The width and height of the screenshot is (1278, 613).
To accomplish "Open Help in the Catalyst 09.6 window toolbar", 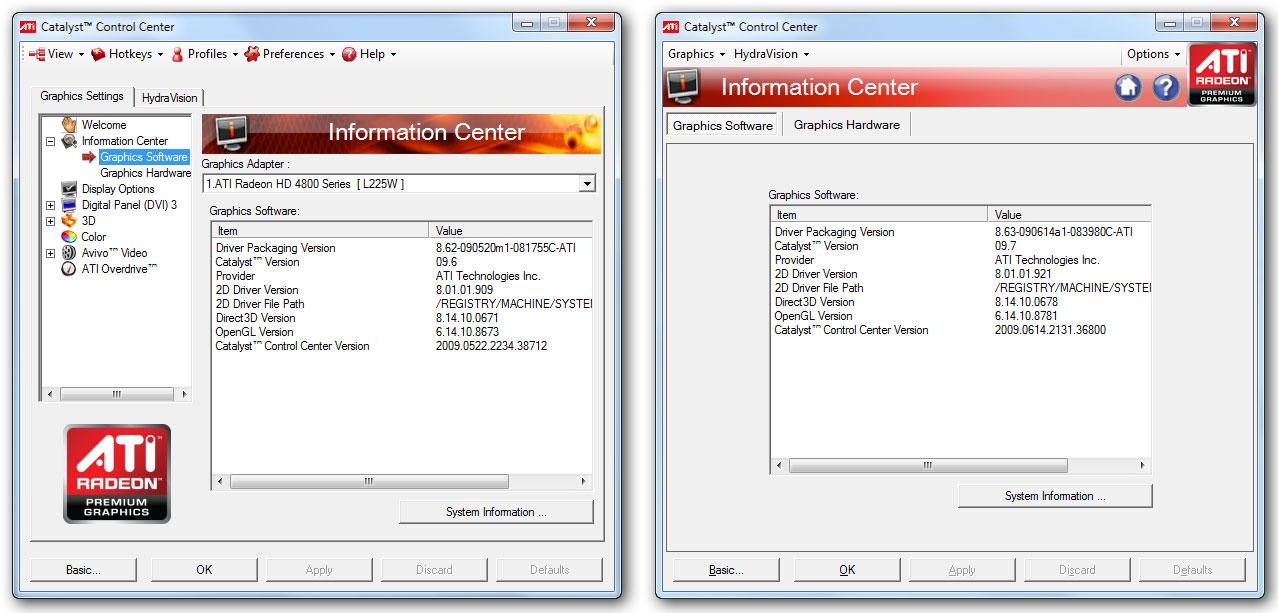I will tap(368, 54).
